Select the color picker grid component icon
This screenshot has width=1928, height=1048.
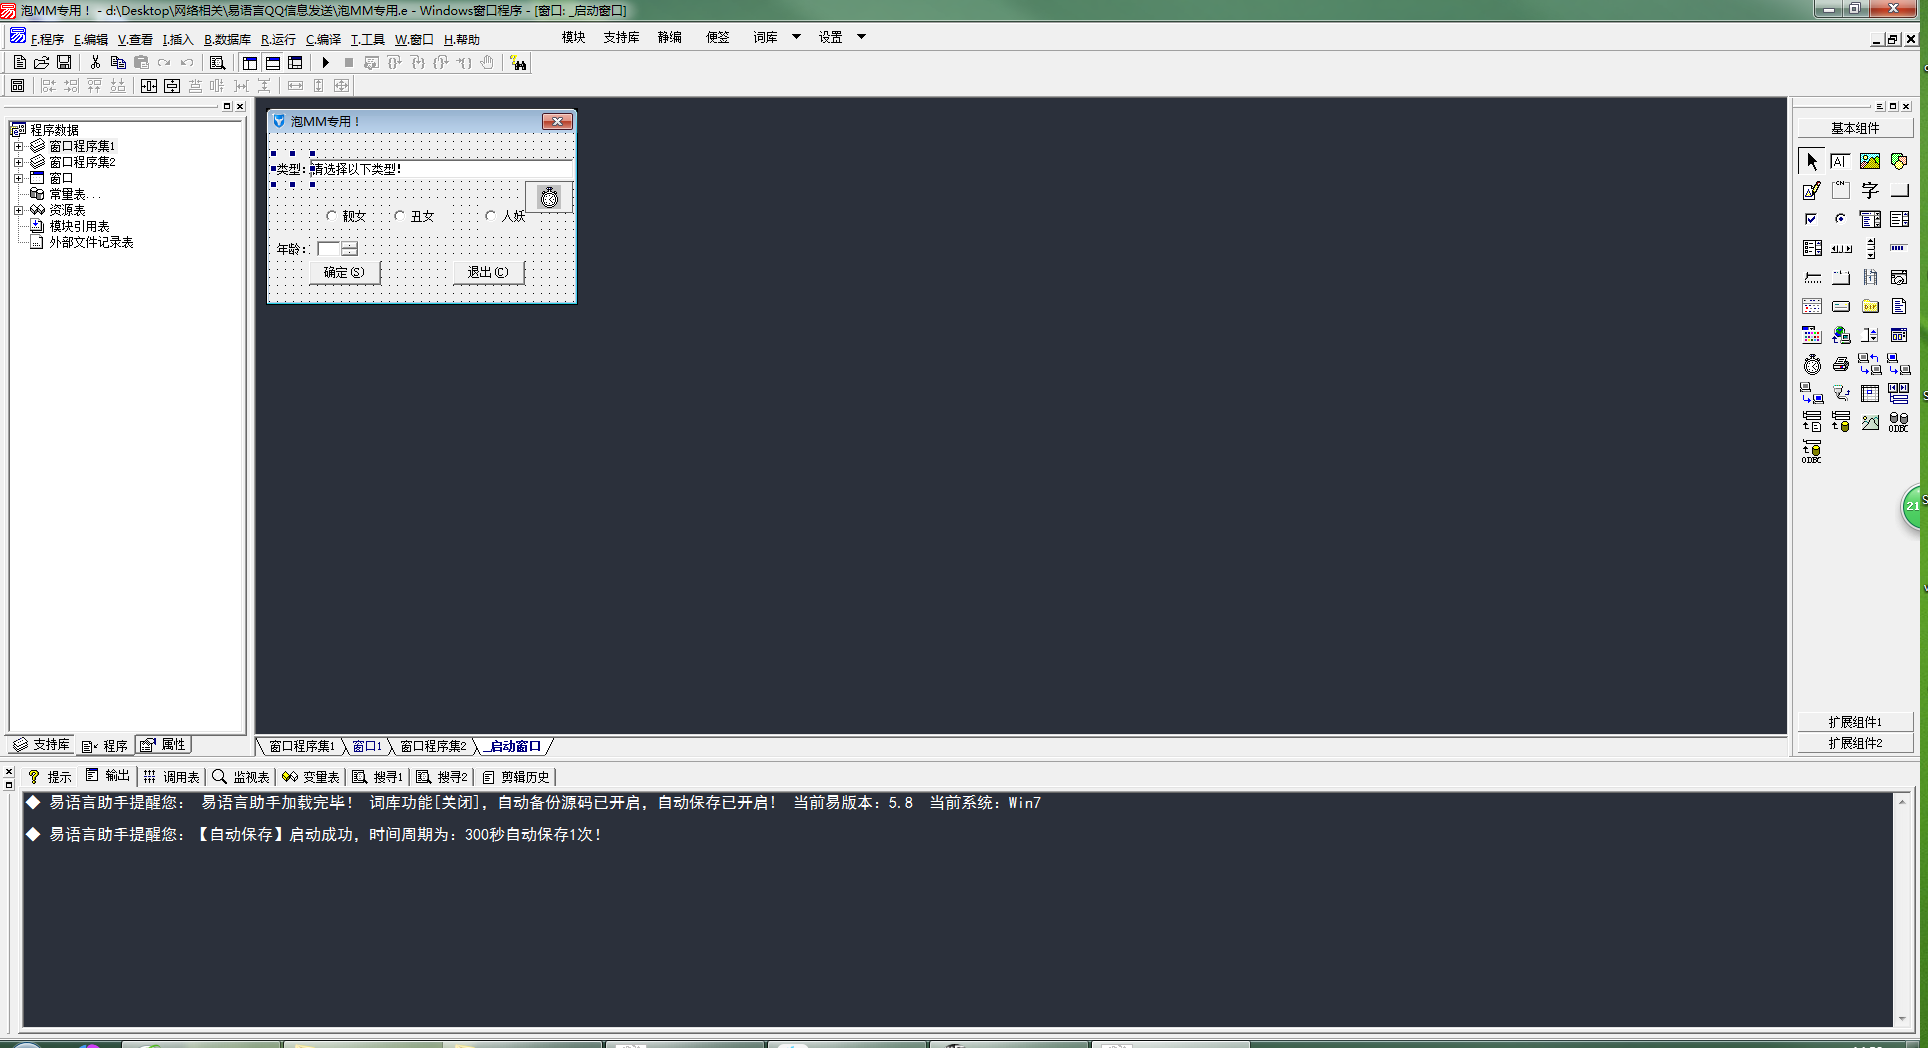coord(1811,335)
